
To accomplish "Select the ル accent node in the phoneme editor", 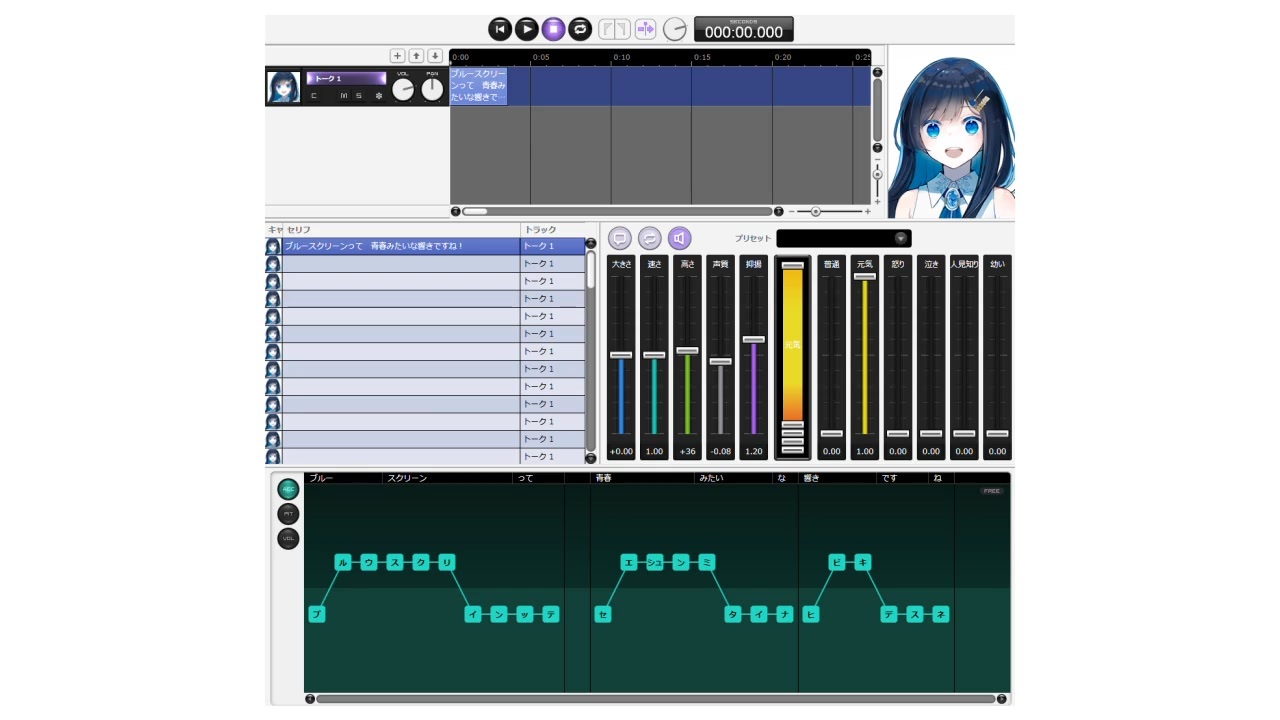I will (343, 562).
